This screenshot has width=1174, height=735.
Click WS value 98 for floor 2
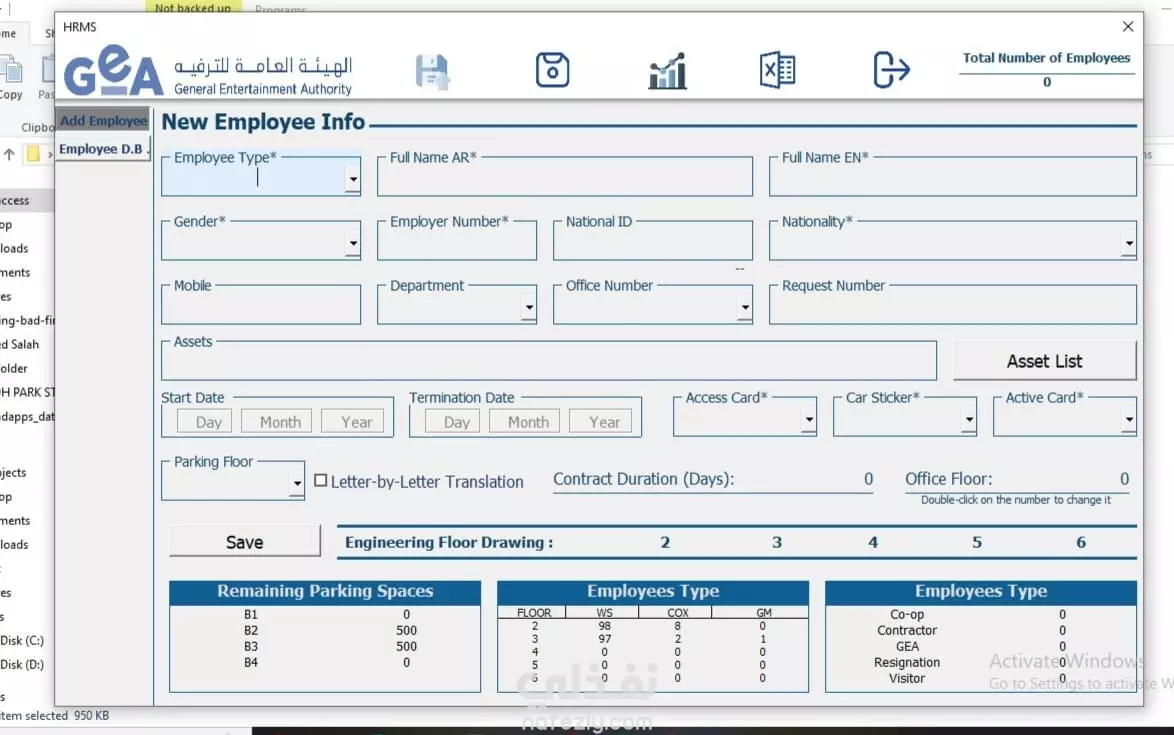pyautogui.click(x=604, y=626)
